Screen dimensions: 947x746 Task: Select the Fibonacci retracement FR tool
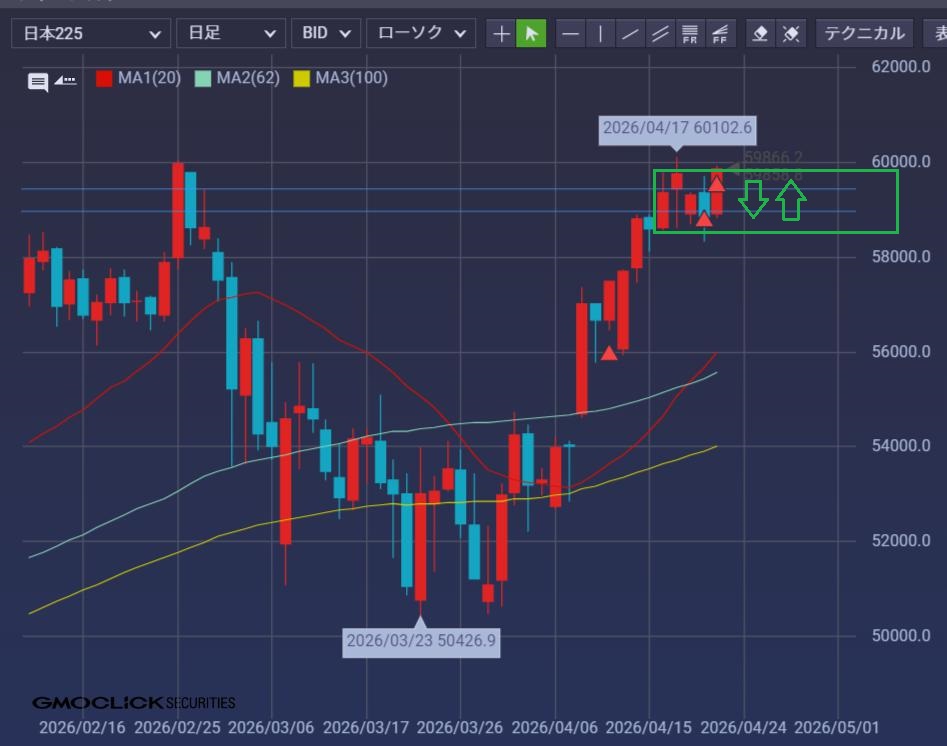click(690, 34)
